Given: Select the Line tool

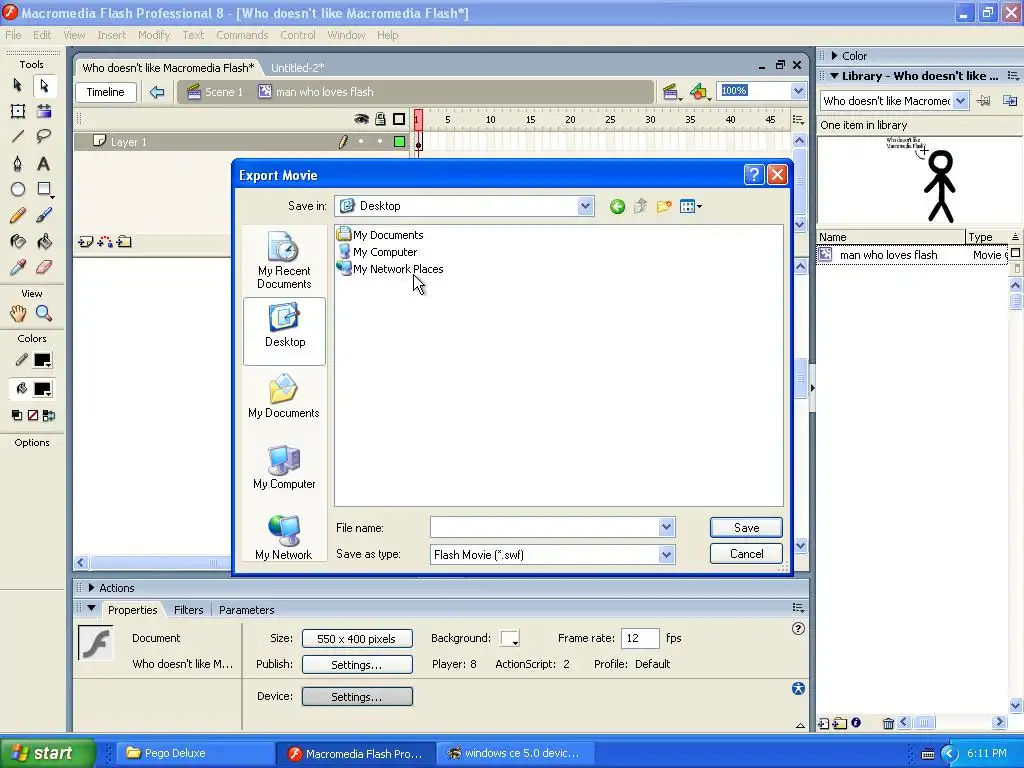Looking at the screenshot, I should click(18, 136).
